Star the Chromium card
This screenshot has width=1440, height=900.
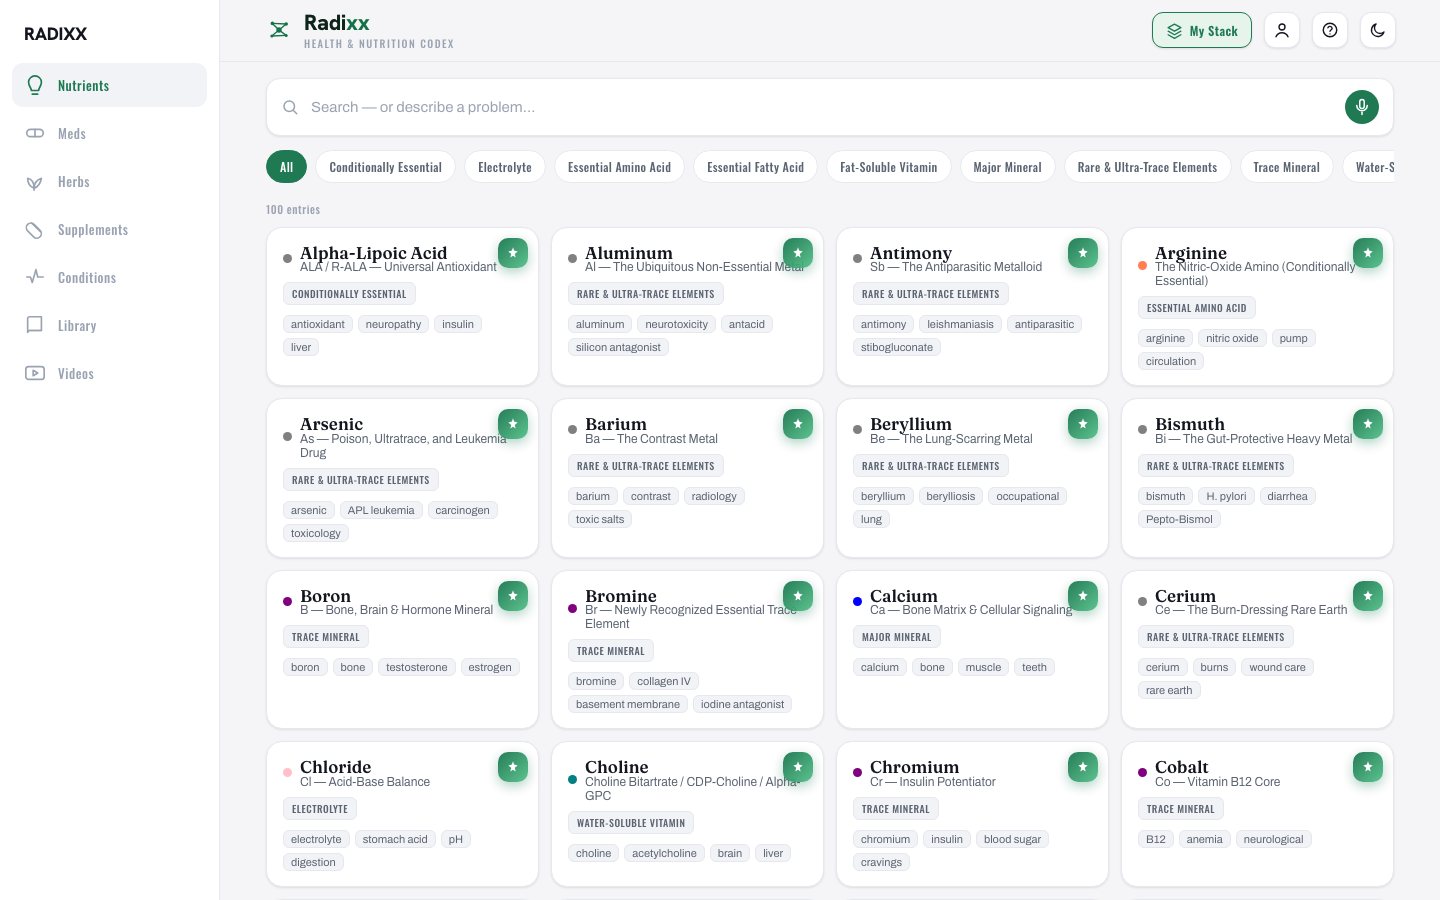(1083, 767)
